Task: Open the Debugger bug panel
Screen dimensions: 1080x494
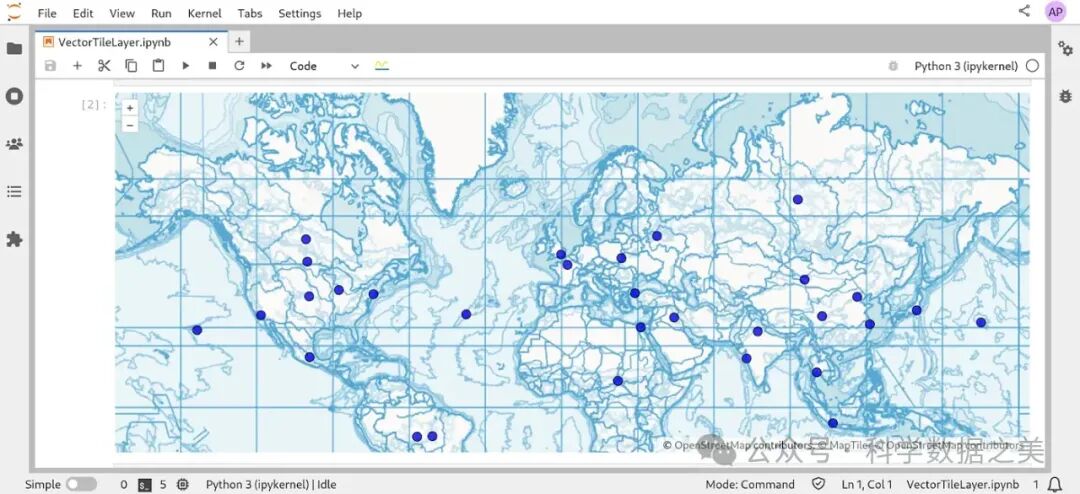Action: point(1065,96)
